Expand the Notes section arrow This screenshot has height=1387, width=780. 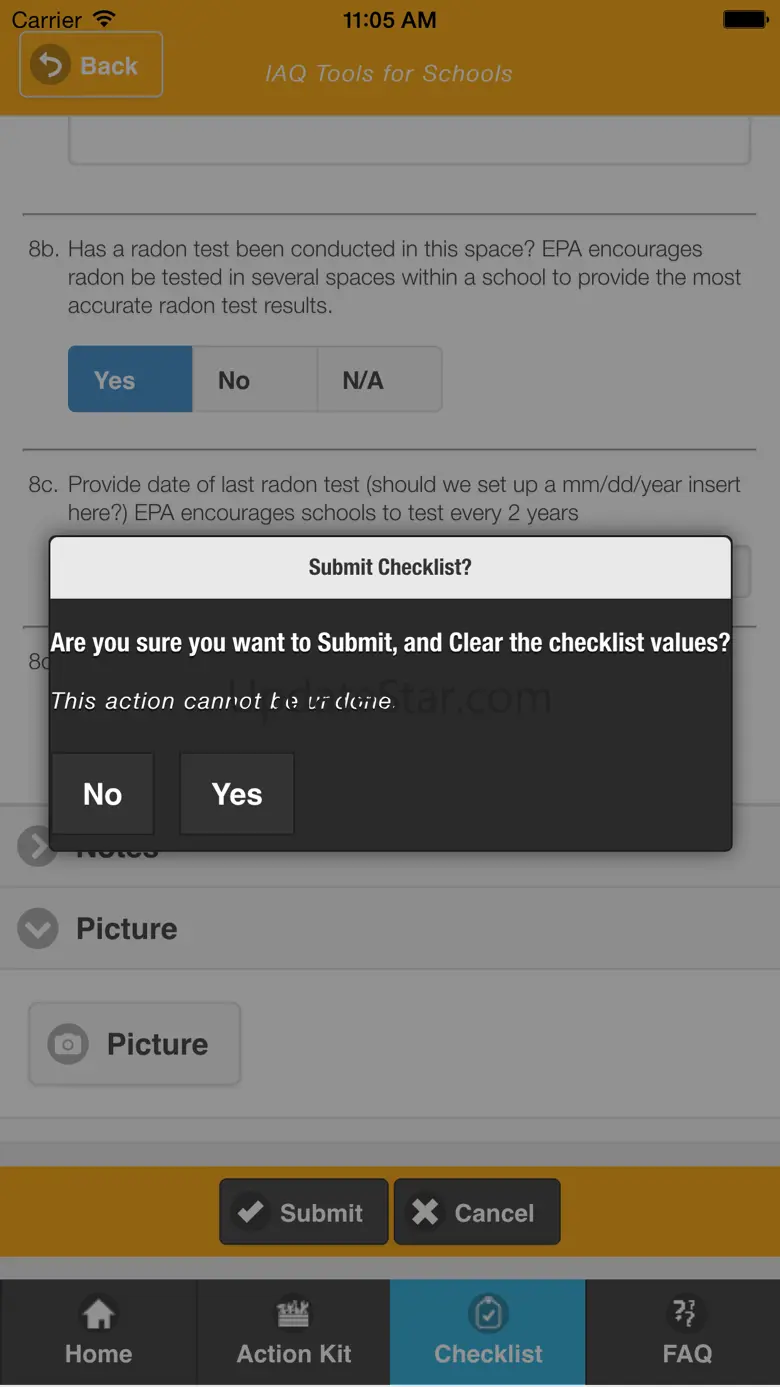point(36,847)
